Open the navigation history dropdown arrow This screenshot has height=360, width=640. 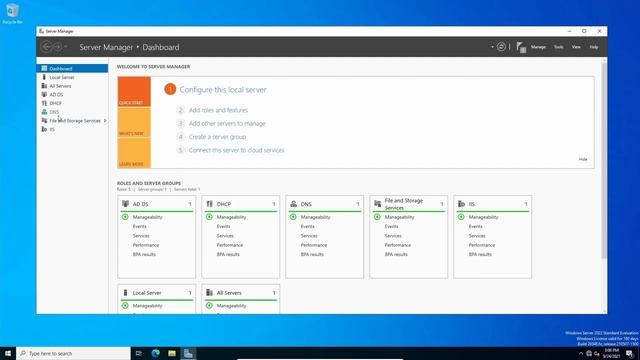pos(66,47)
